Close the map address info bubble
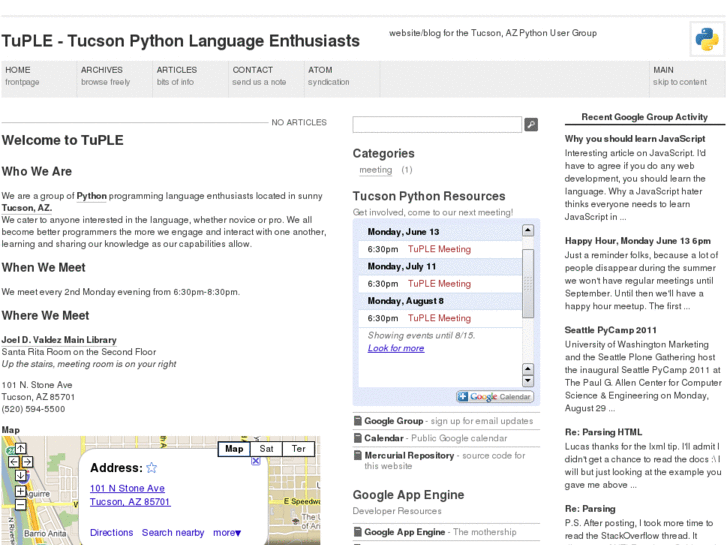 (255, 461)
